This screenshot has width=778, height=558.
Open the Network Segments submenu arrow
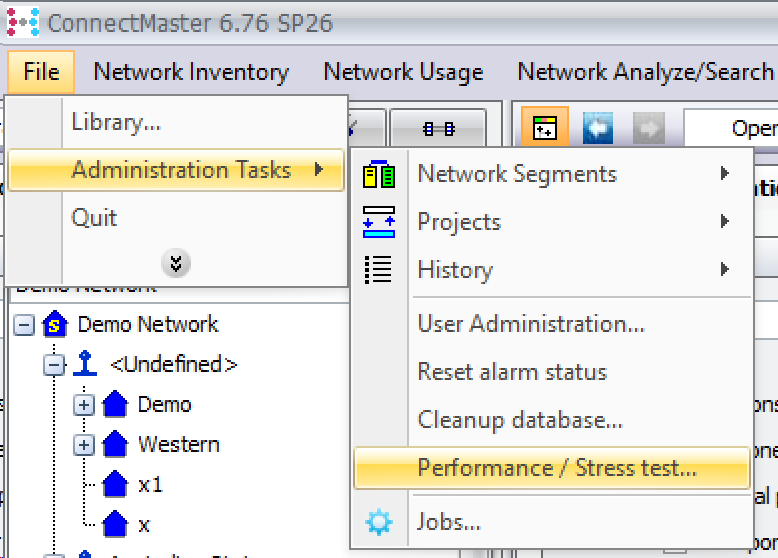(724, 173)
